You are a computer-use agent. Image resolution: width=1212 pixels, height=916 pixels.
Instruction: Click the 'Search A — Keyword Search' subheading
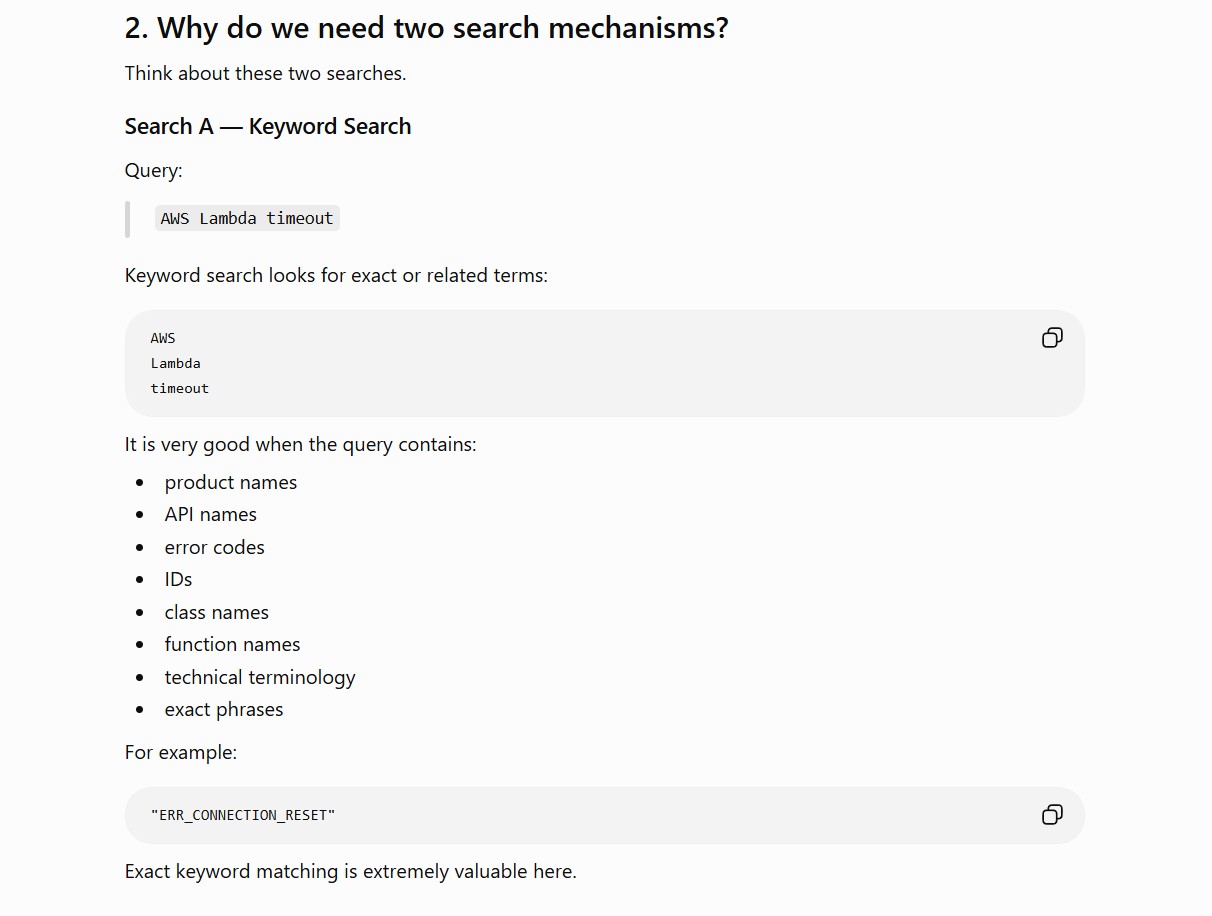coord(268,126)
